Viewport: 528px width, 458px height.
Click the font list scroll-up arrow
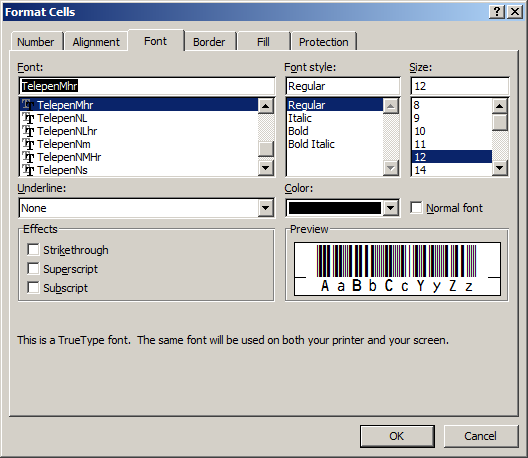pos(265,106)
